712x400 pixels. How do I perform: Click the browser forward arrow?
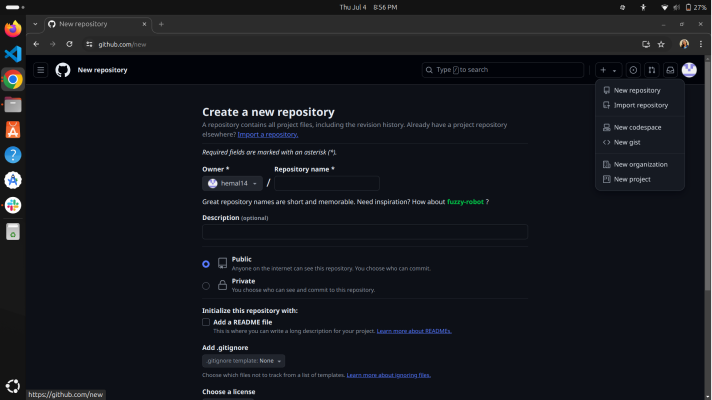pos(53,44)
